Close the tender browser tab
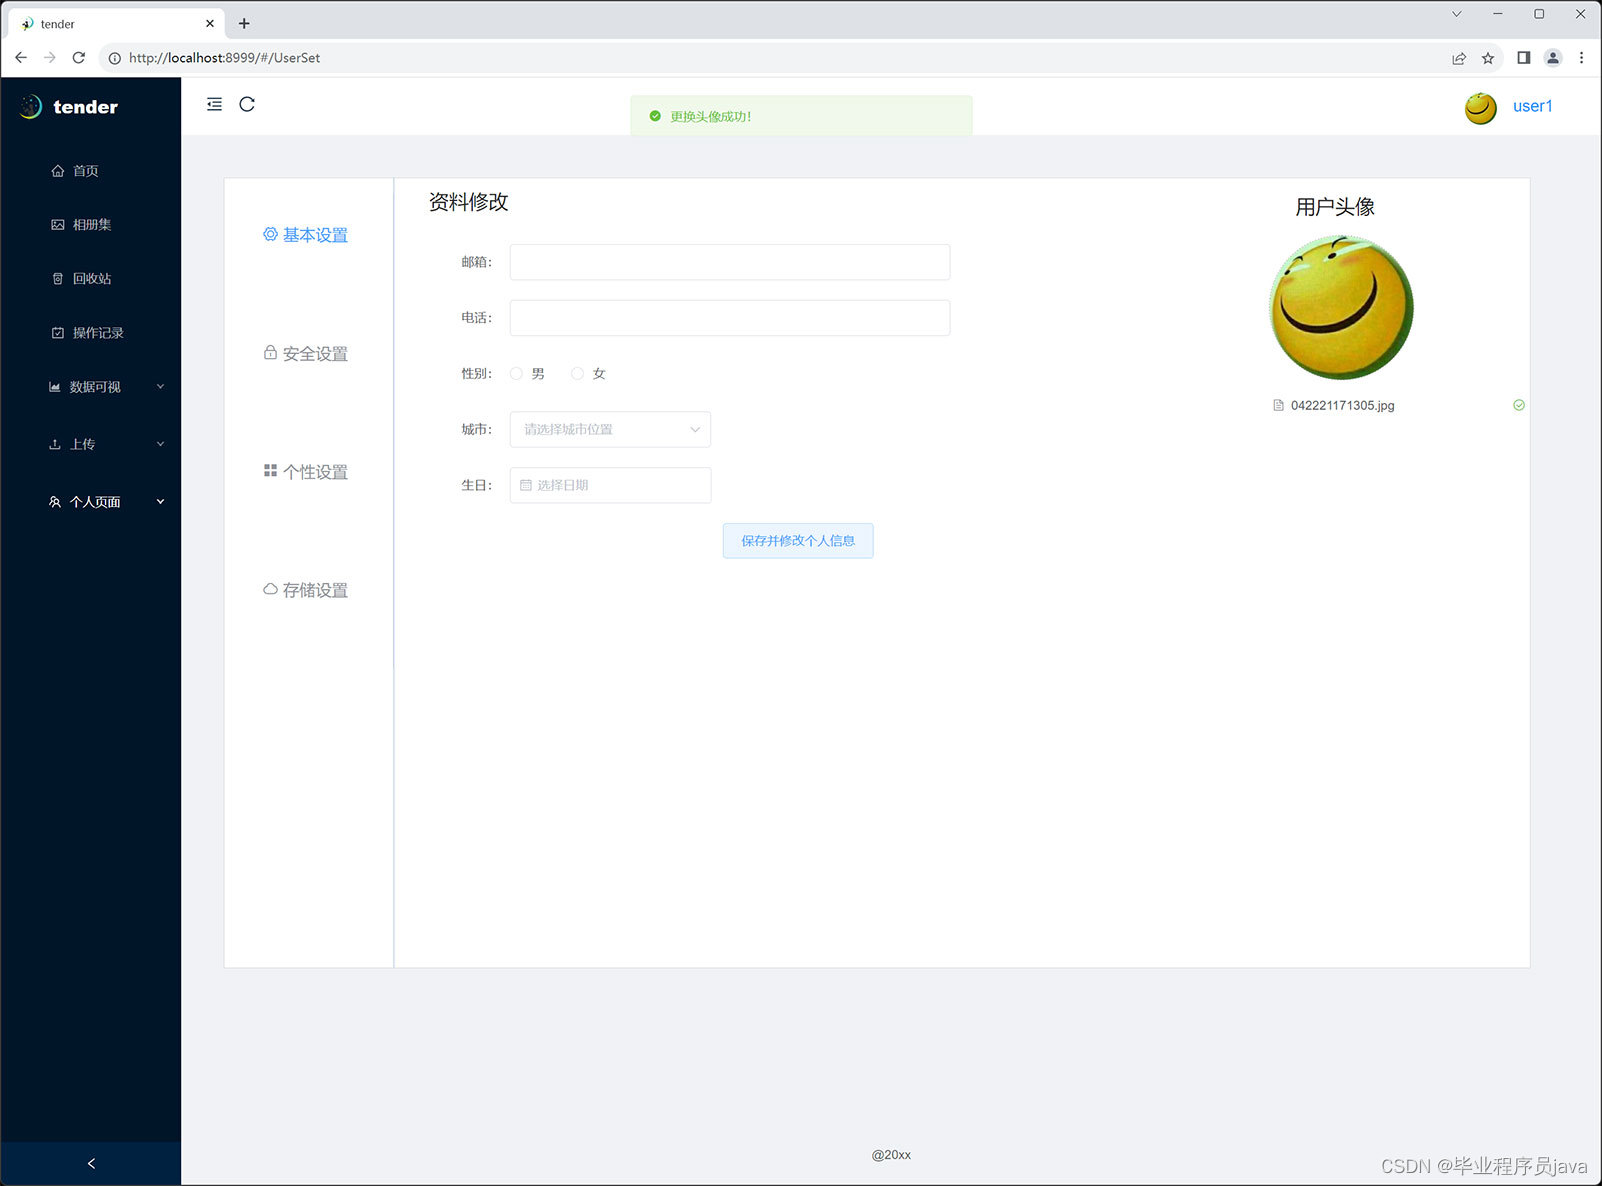 (x=210, y=23)
